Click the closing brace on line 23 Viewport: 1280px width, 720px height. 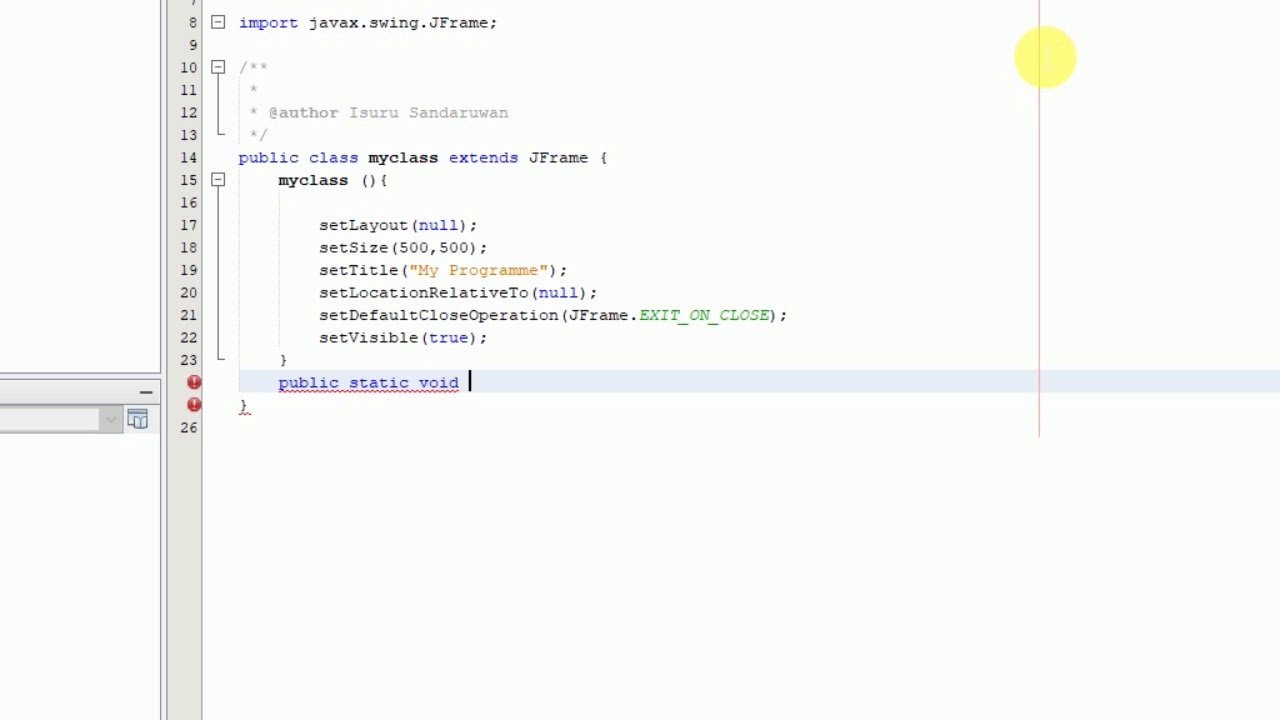[x=284, y=360]
